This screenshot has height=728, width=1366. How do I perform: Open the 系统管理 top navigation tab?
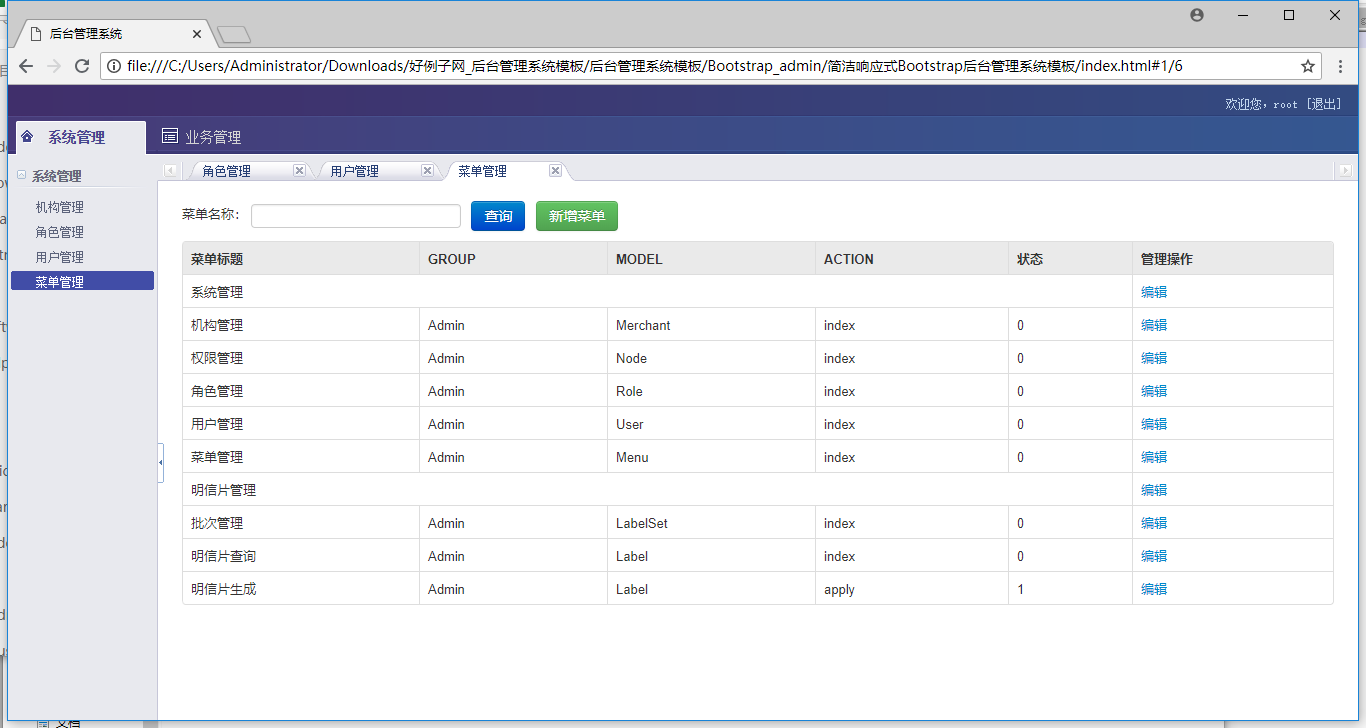81,137
